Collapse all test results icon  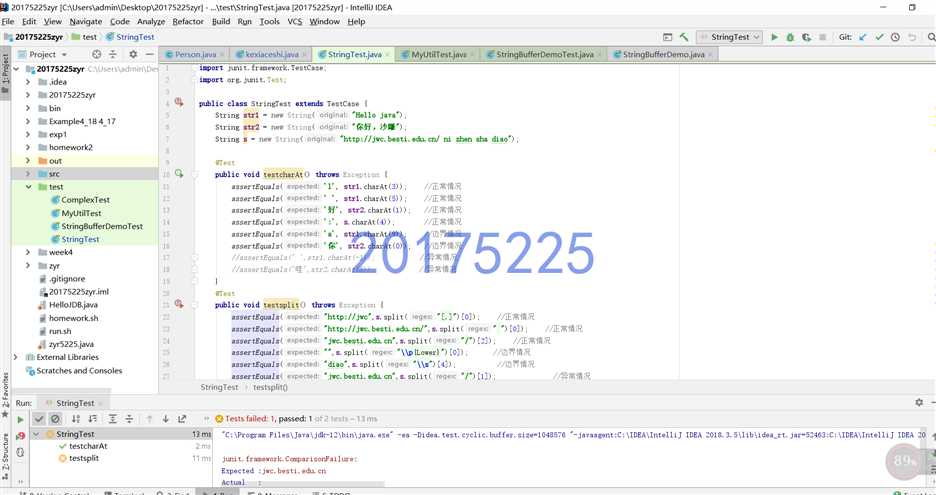tap(128, 419)
